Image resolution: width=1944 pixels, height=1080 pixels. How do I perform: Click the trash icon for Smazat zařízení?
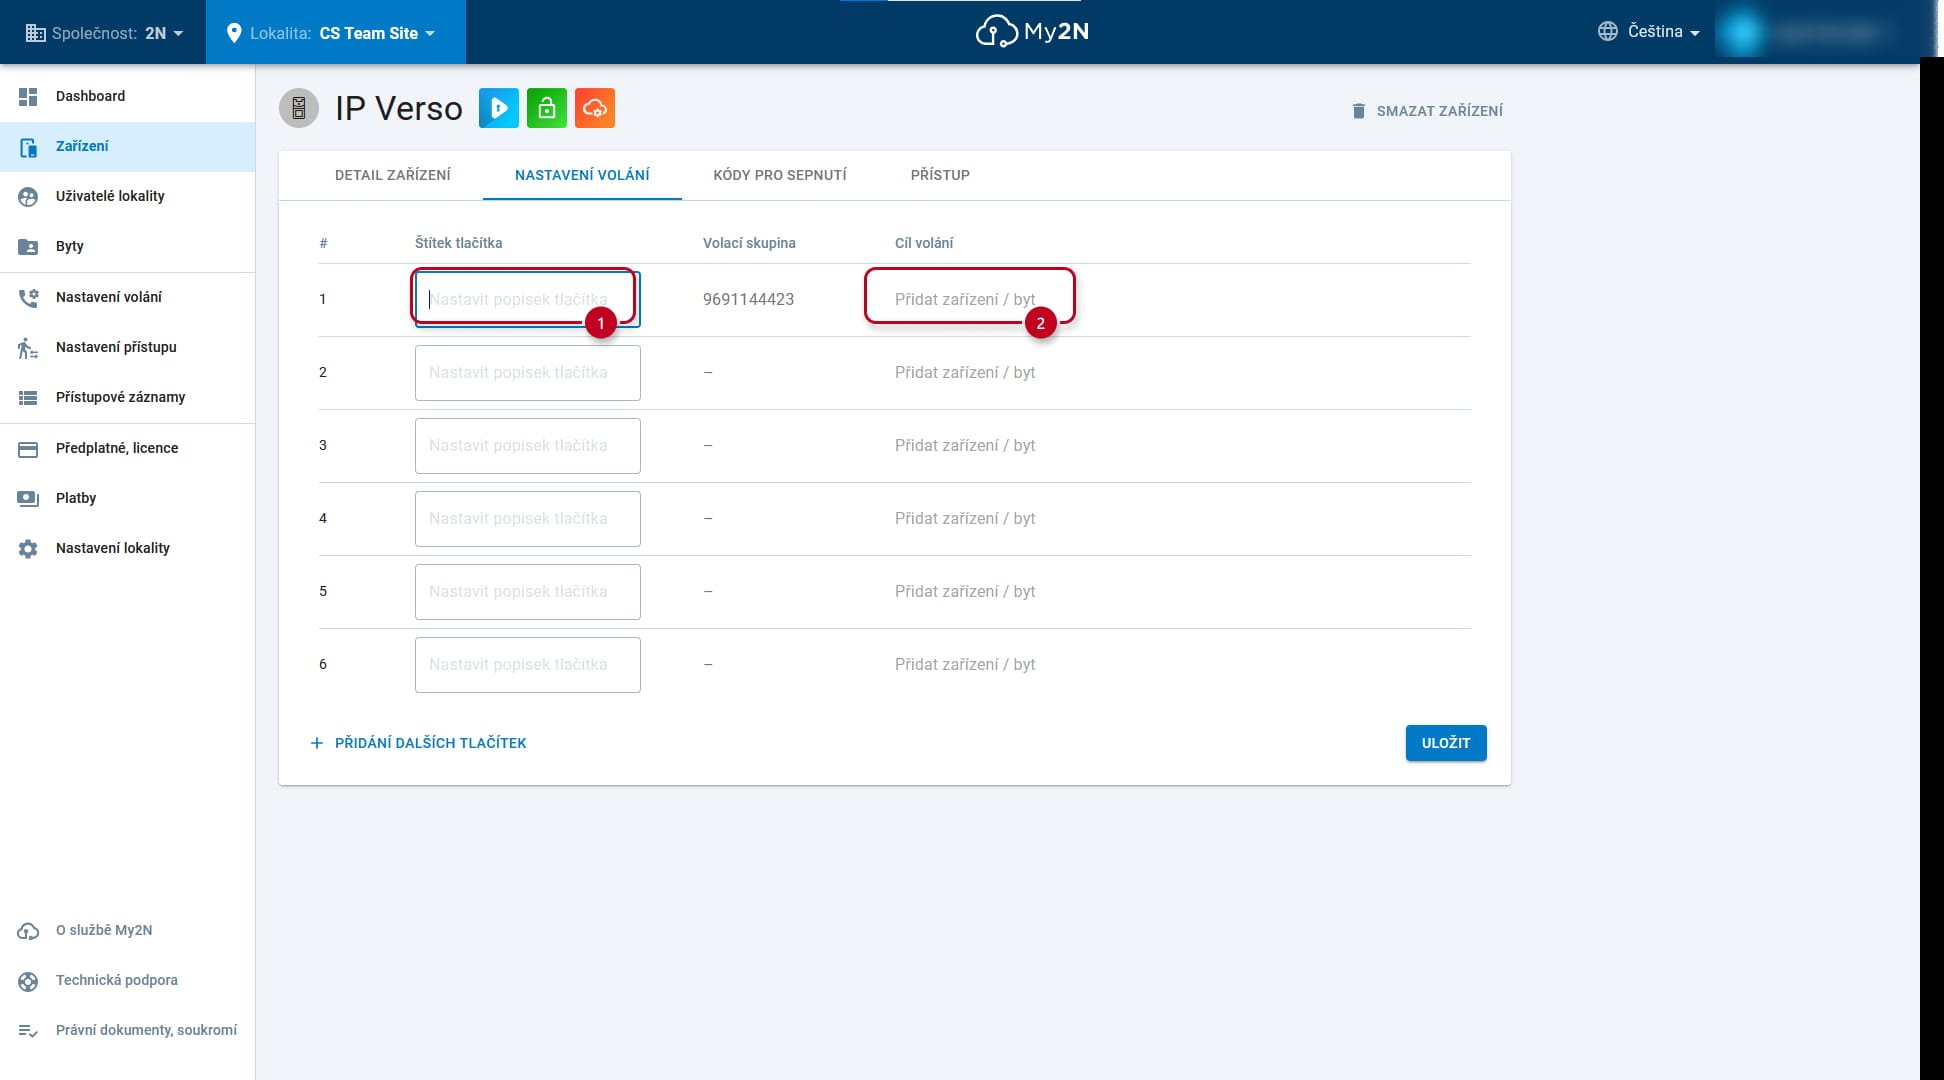tap(1358, 111)
